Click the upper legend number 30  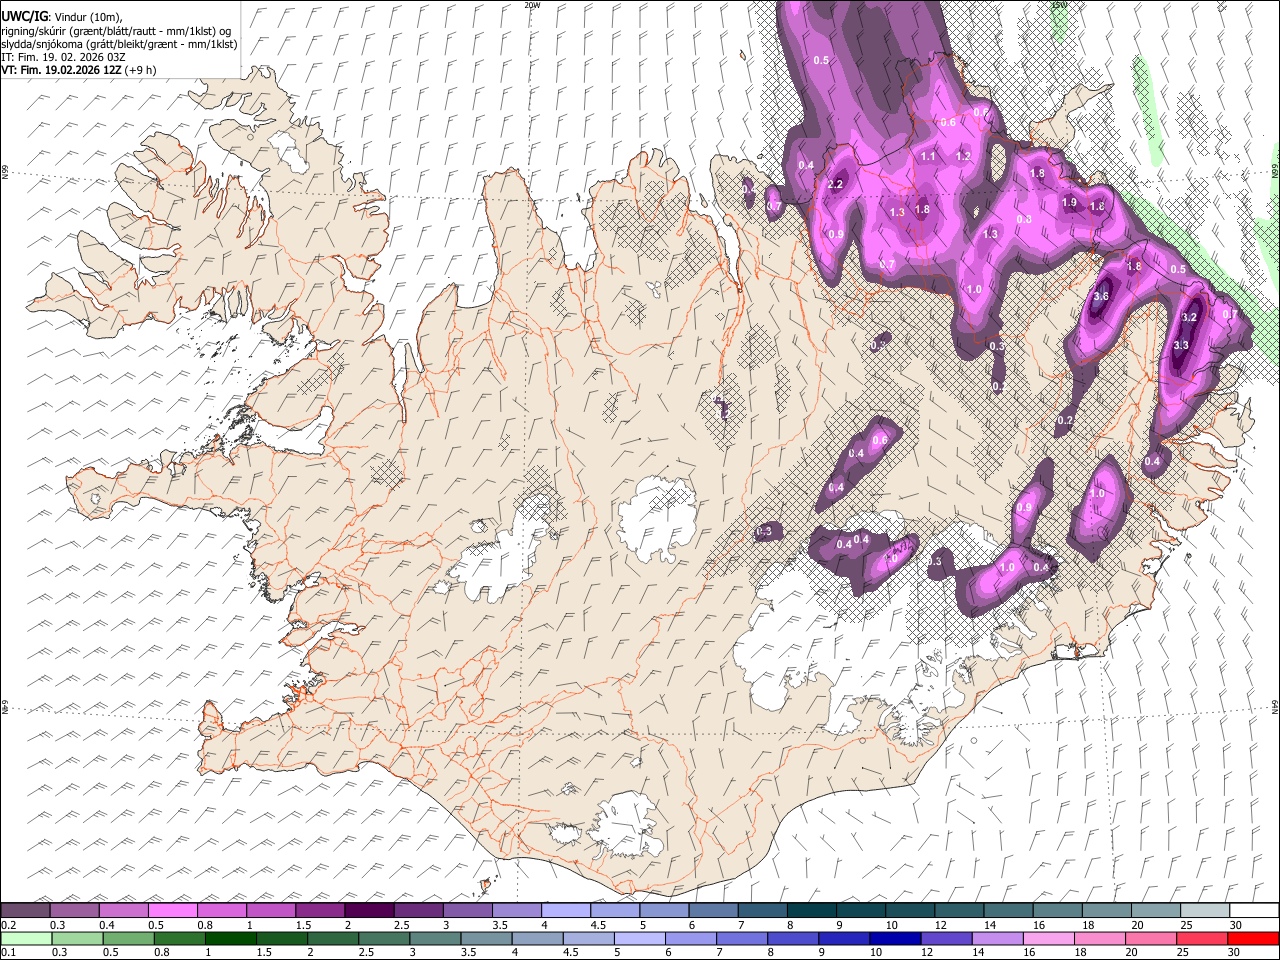click(1234, 925)
